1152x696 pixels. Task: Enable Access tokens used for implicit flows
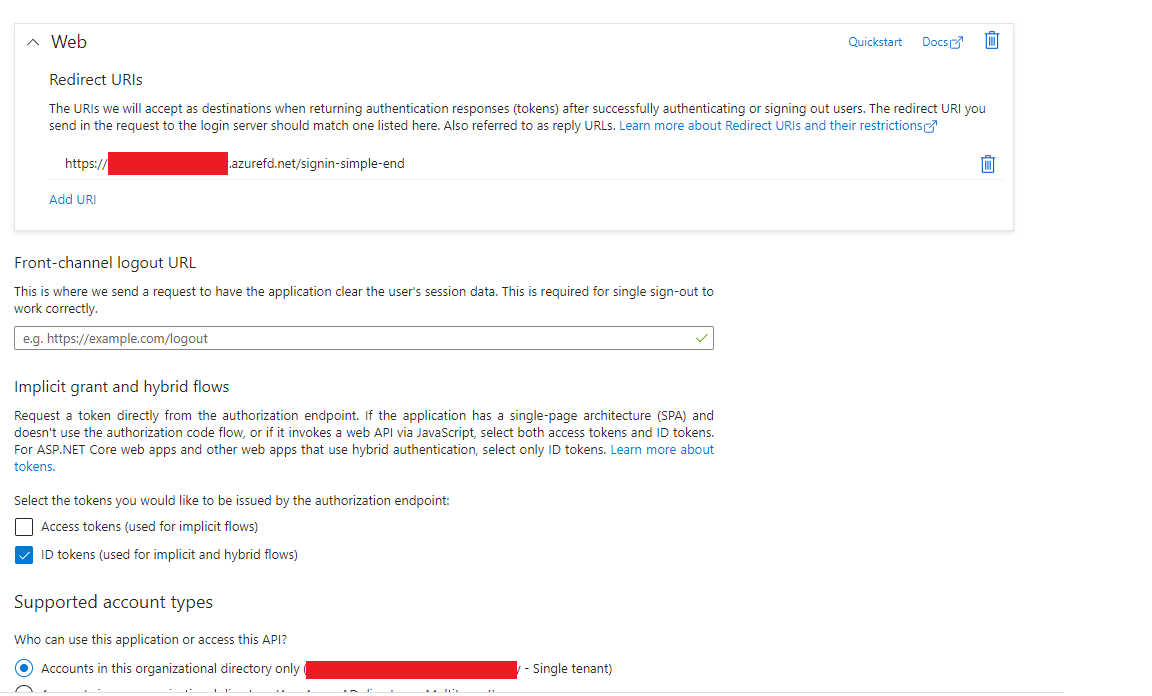click(x=23, y=526)
